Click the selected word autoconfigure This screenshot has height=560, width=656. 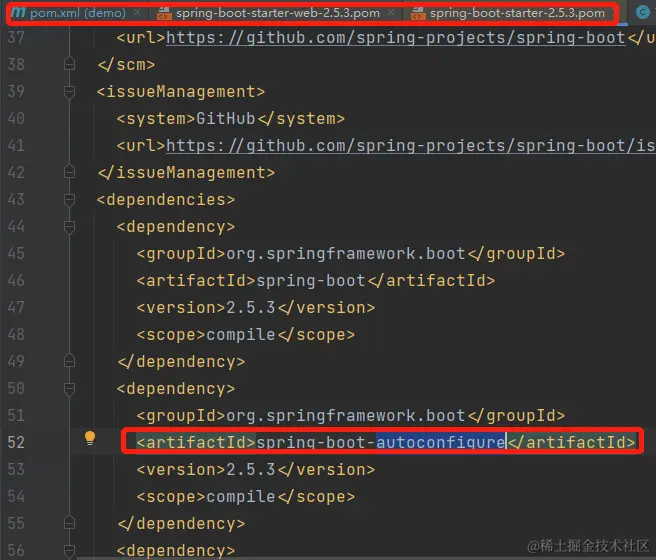coord(441,442)
